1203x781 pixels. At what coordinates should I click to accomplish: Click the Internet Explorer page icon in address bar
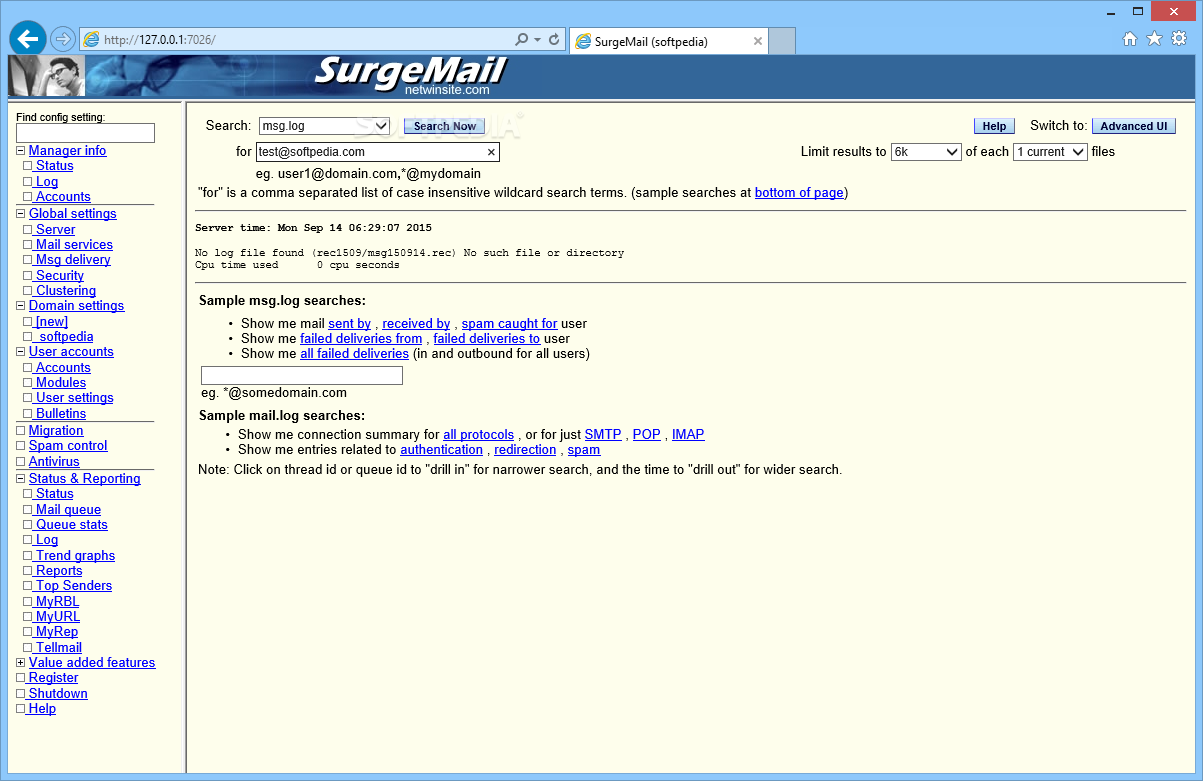[x=91, y=40]
